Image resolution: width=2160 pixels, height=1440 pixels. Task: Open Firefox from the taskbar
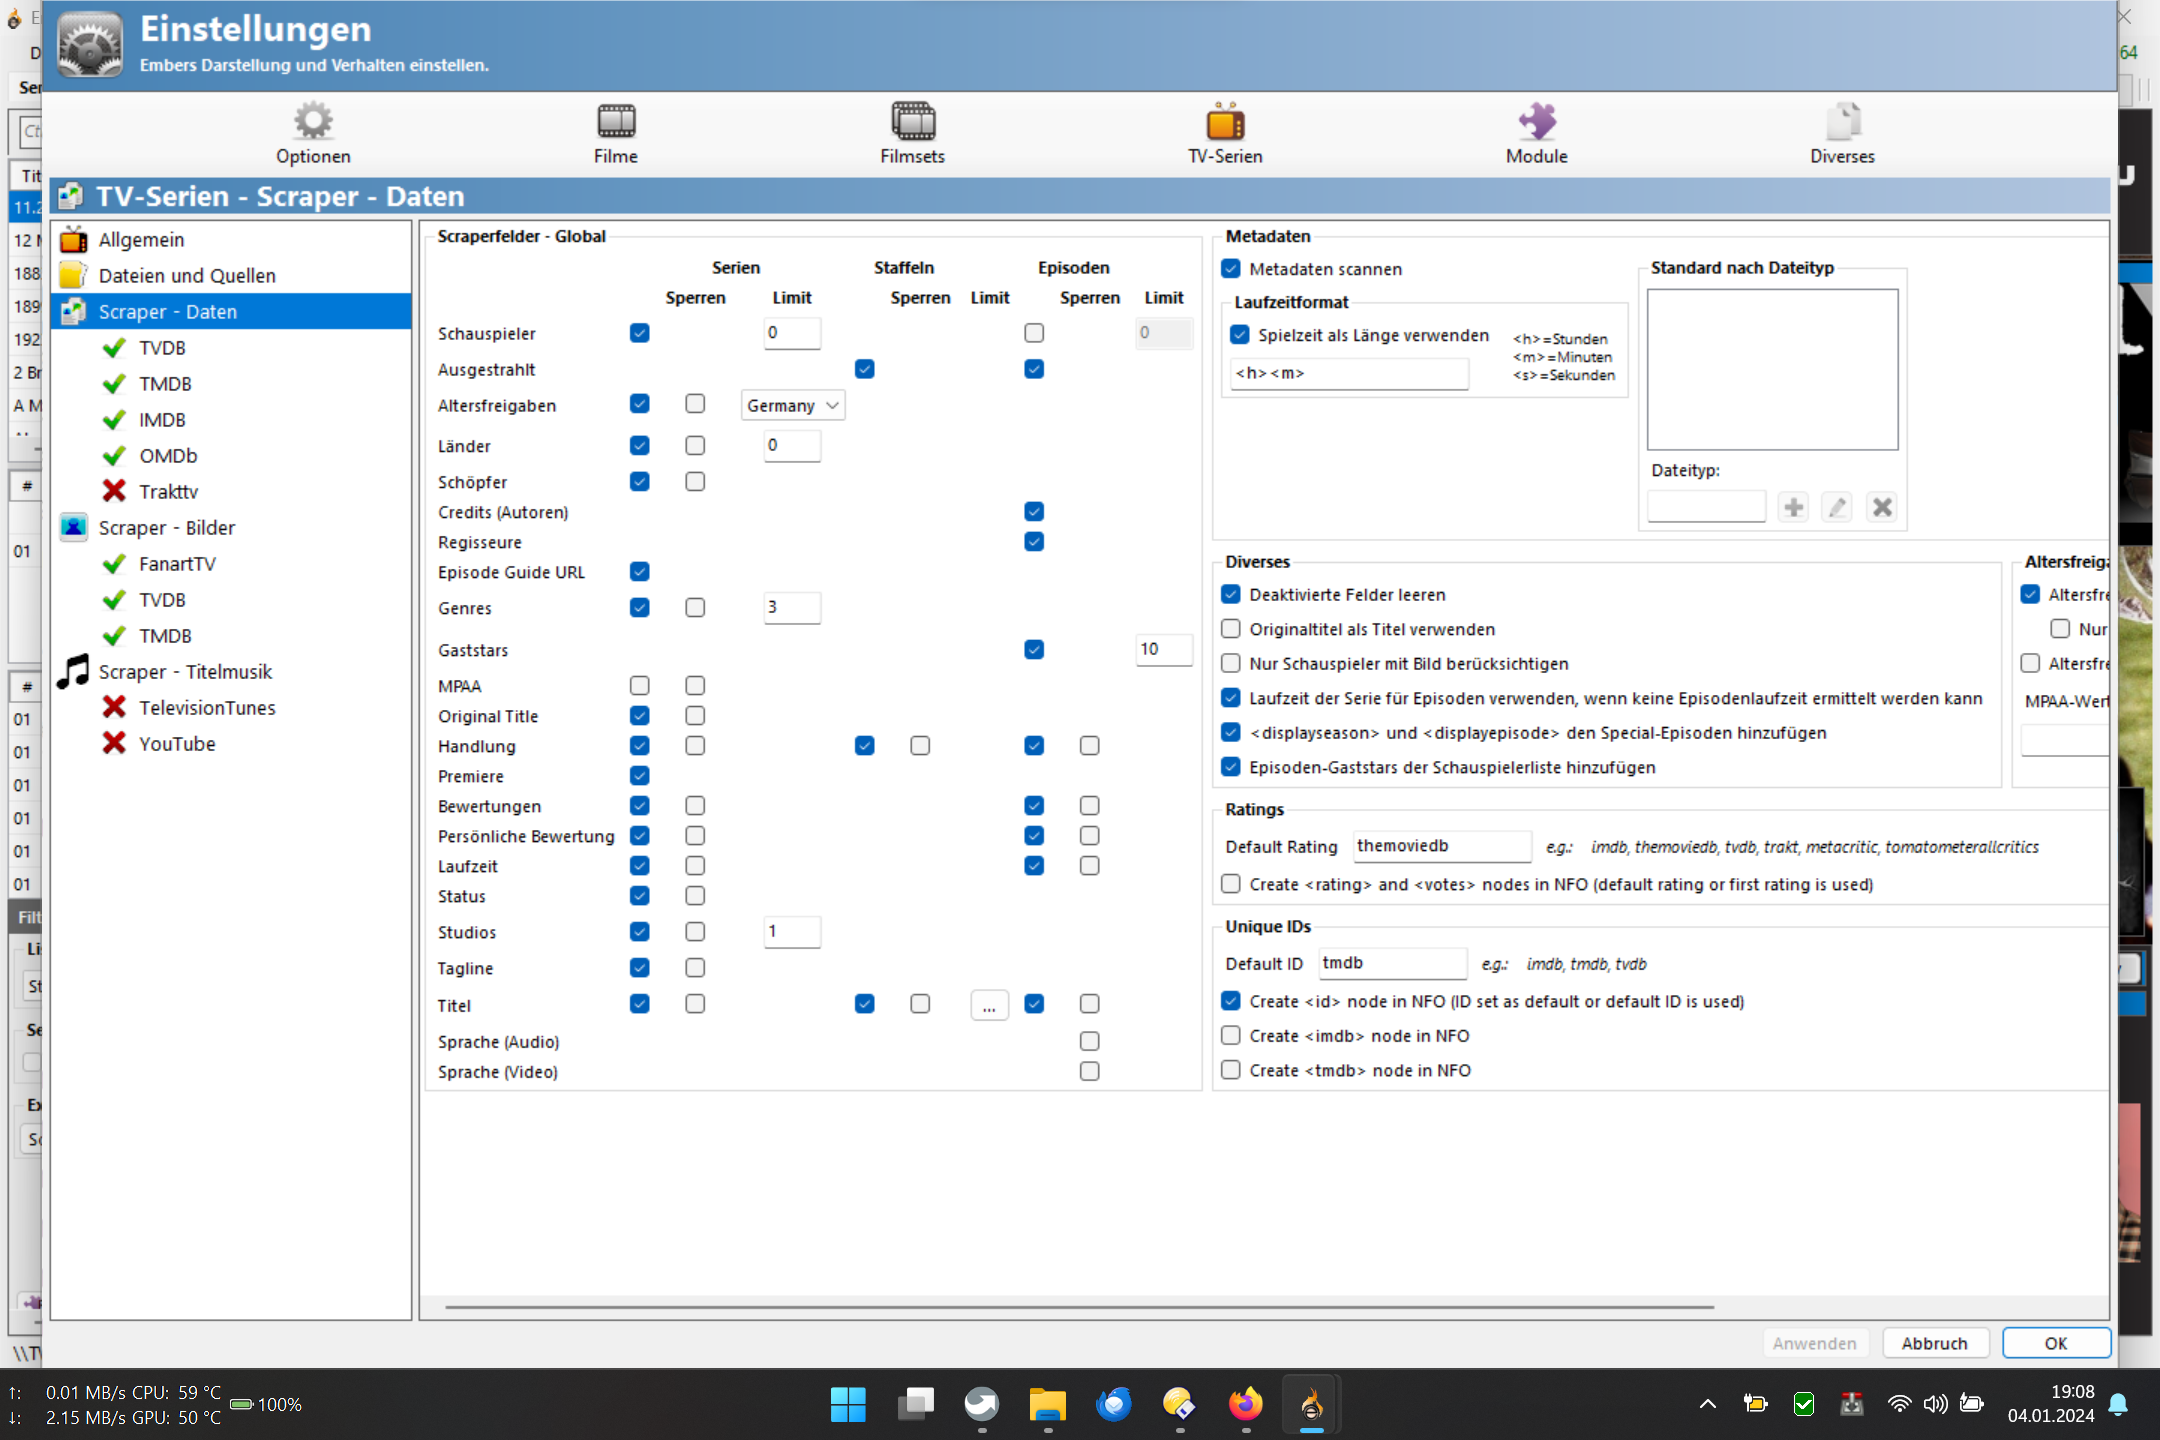pos(1246,1404)
